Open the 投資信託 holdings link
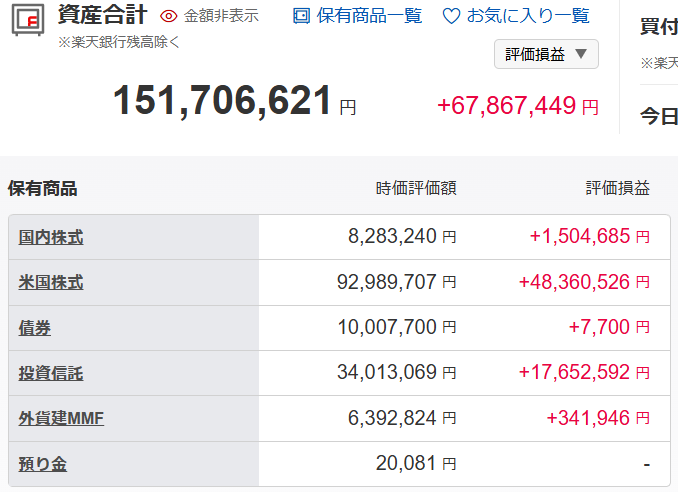The width and height of the screenshot is (678, 492). pyautogui.click(x=51, y=374)
